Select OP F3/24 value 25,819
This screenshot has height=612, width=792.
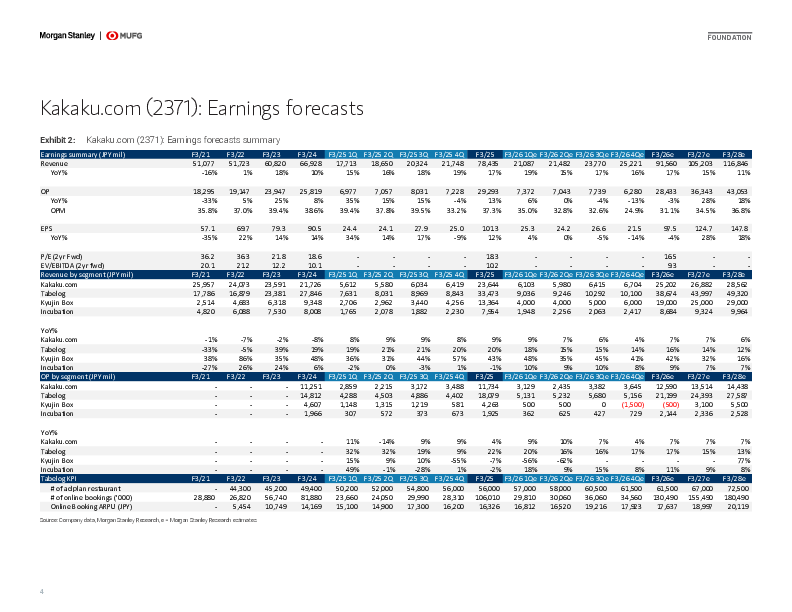click(x=311, y=191)
